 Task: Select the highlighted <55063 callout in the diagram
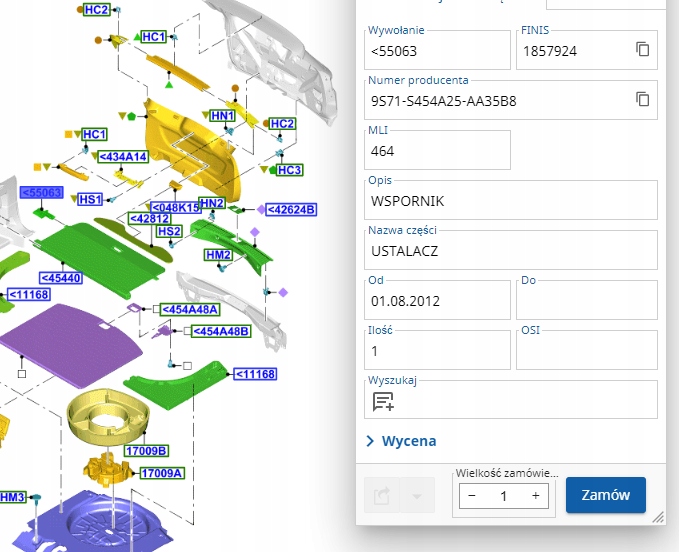[42, 192]
